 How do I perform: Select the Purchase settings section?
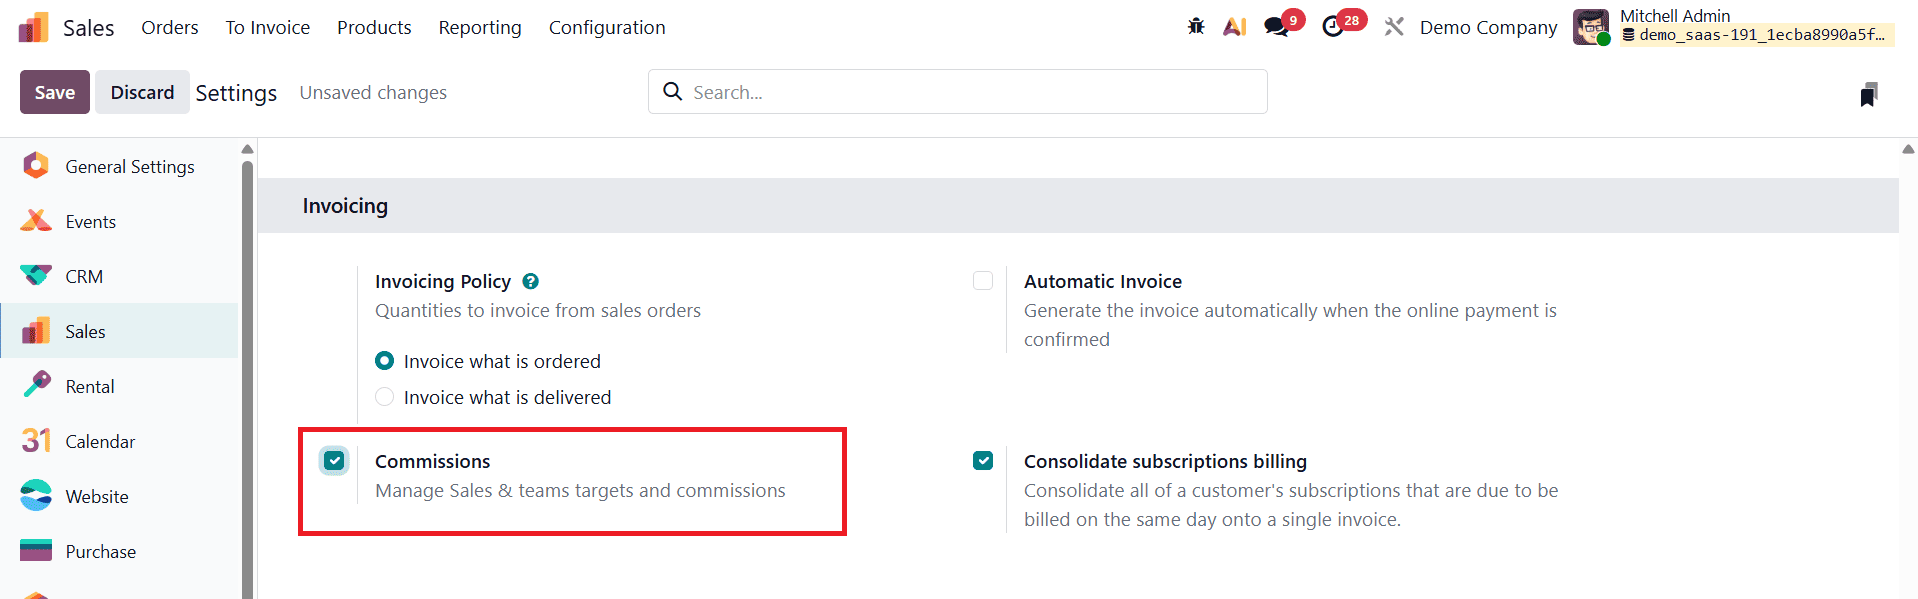100,550
